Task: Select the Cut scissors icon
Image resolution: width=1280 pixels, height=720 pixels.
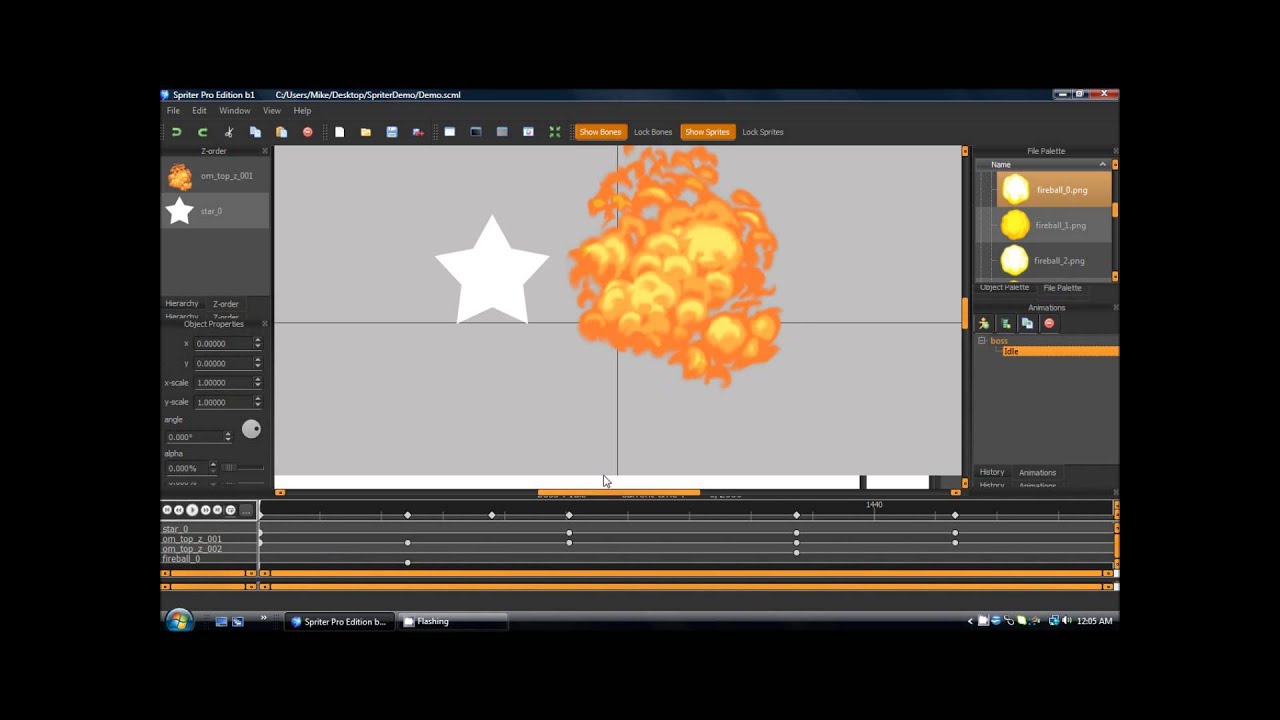Action: point(229,132)
